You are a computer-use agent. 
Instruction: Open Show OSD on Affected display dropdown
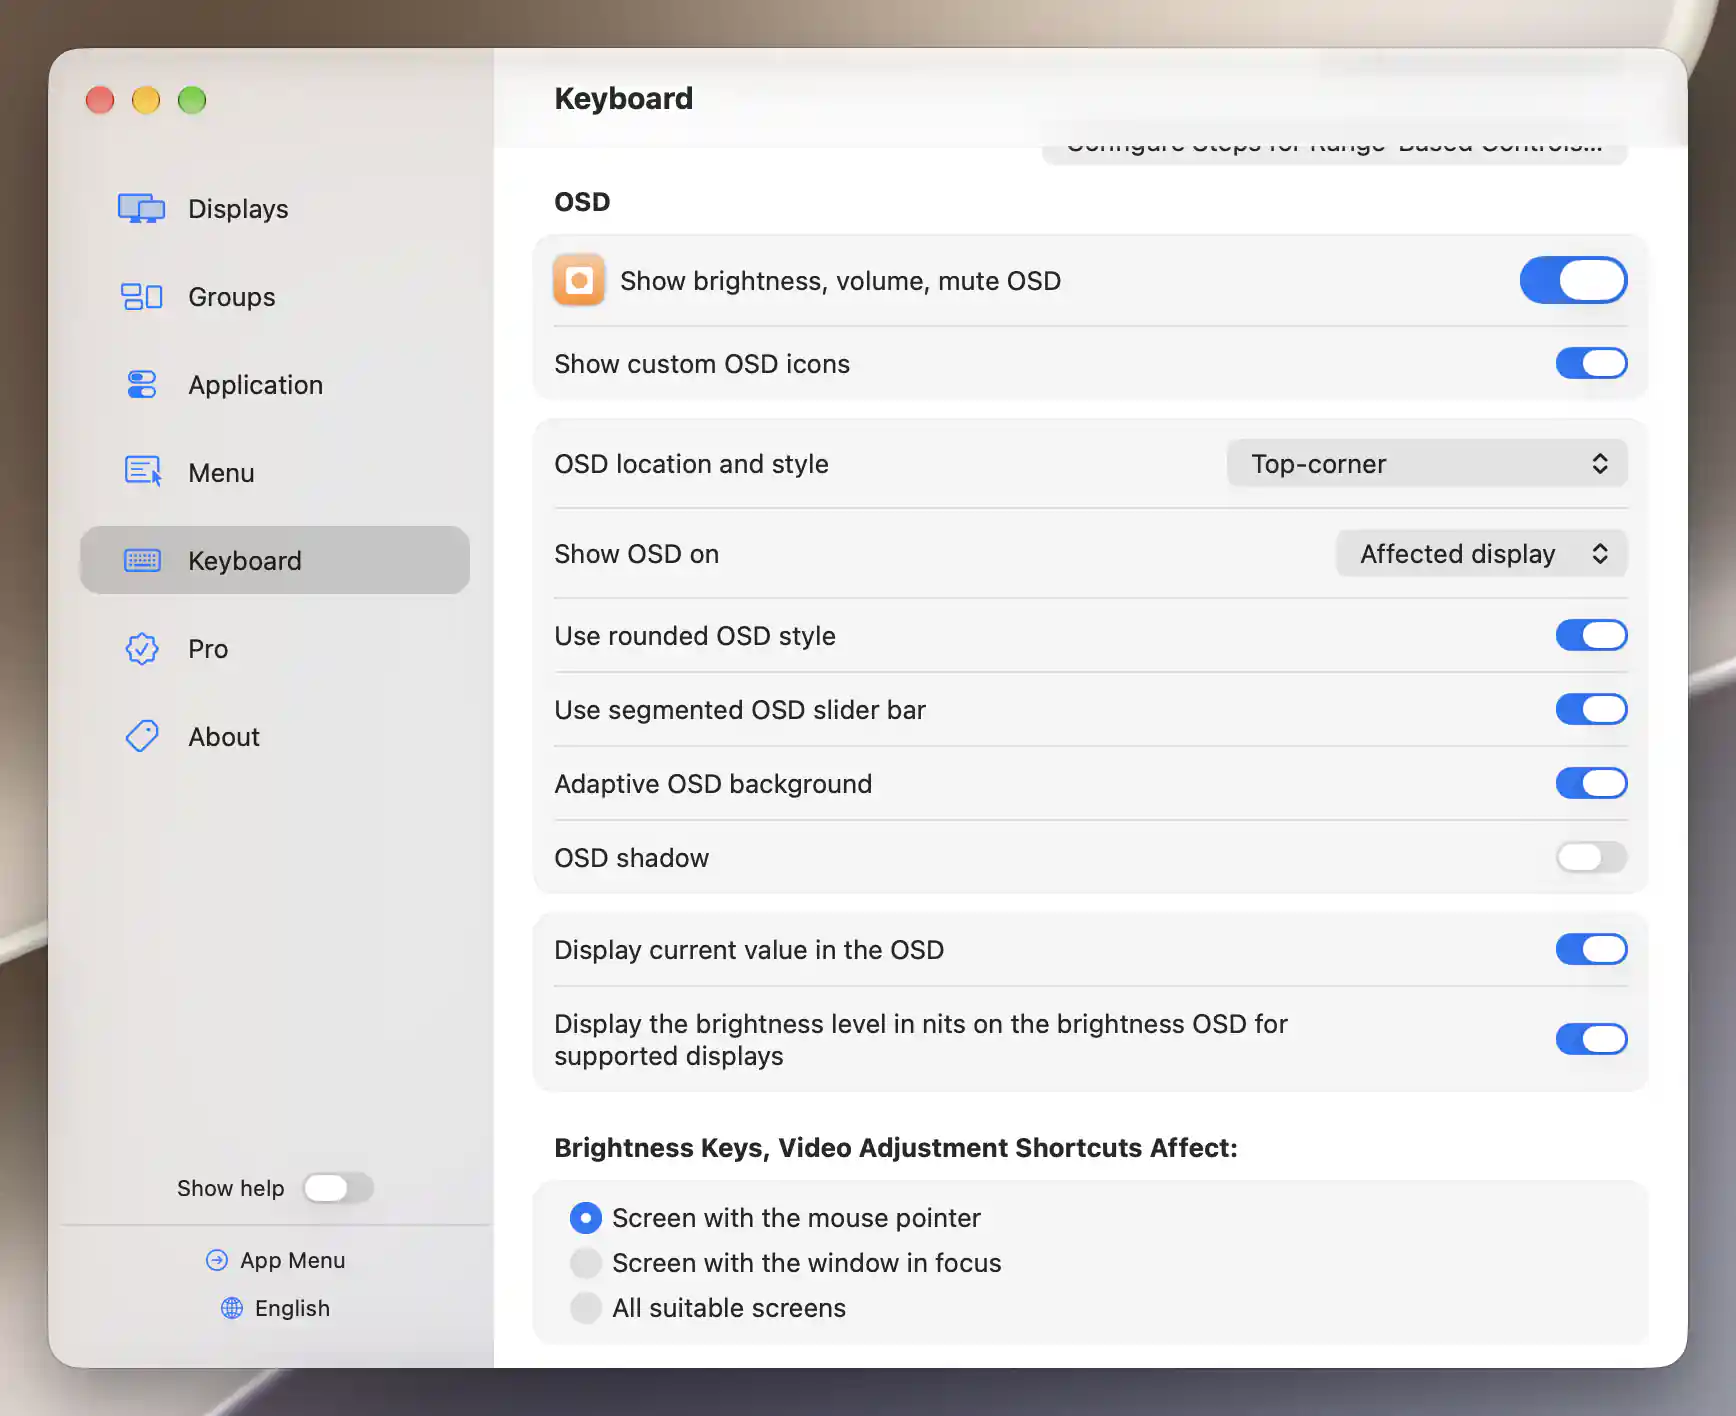(x=1481, y=554)
